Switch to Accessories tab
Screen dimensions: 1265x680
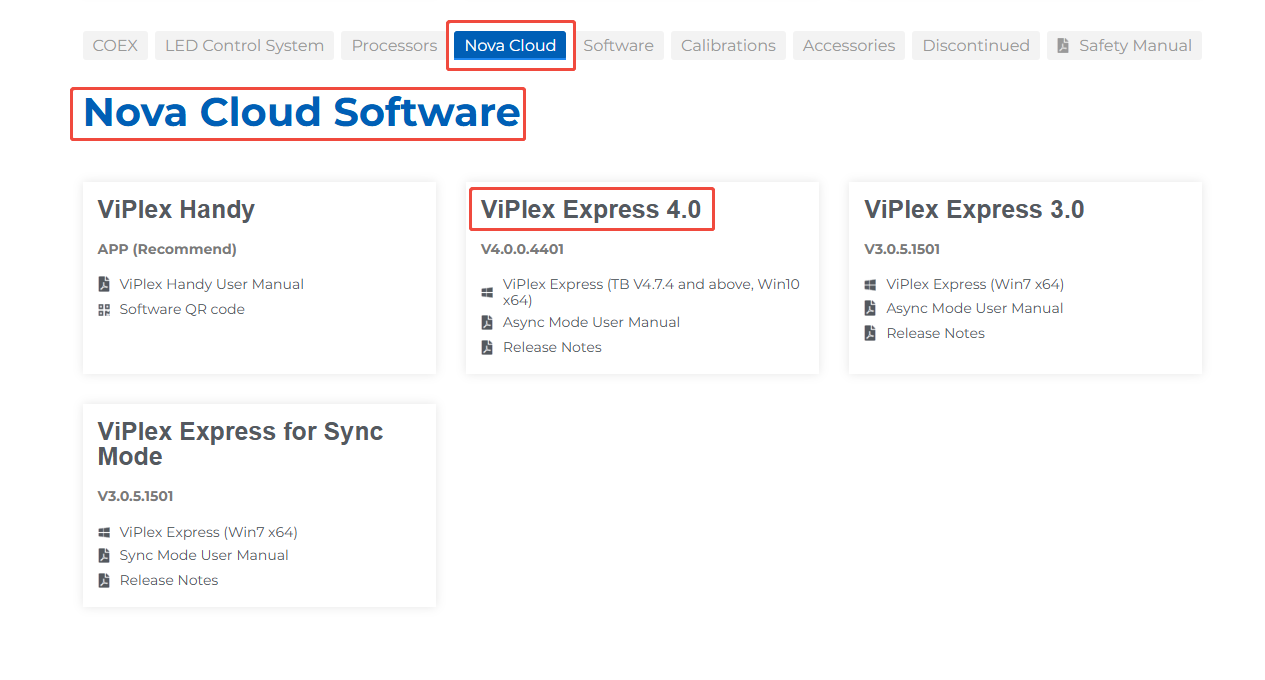point(849,45)
